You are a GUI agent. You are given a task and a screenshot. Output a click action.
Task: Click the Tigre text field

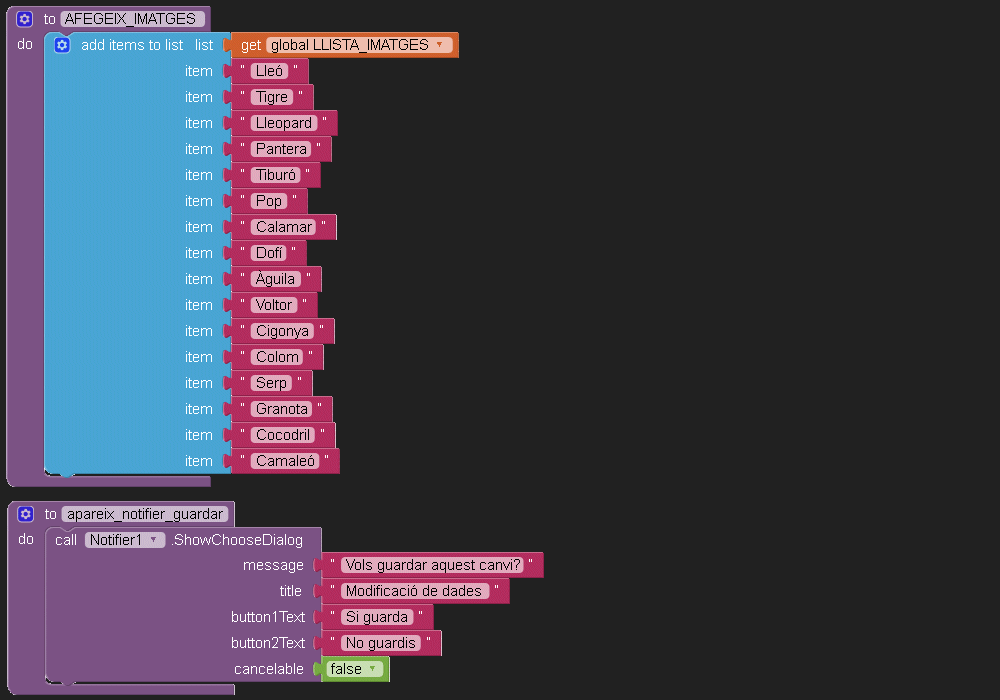[x=272, y=97]
